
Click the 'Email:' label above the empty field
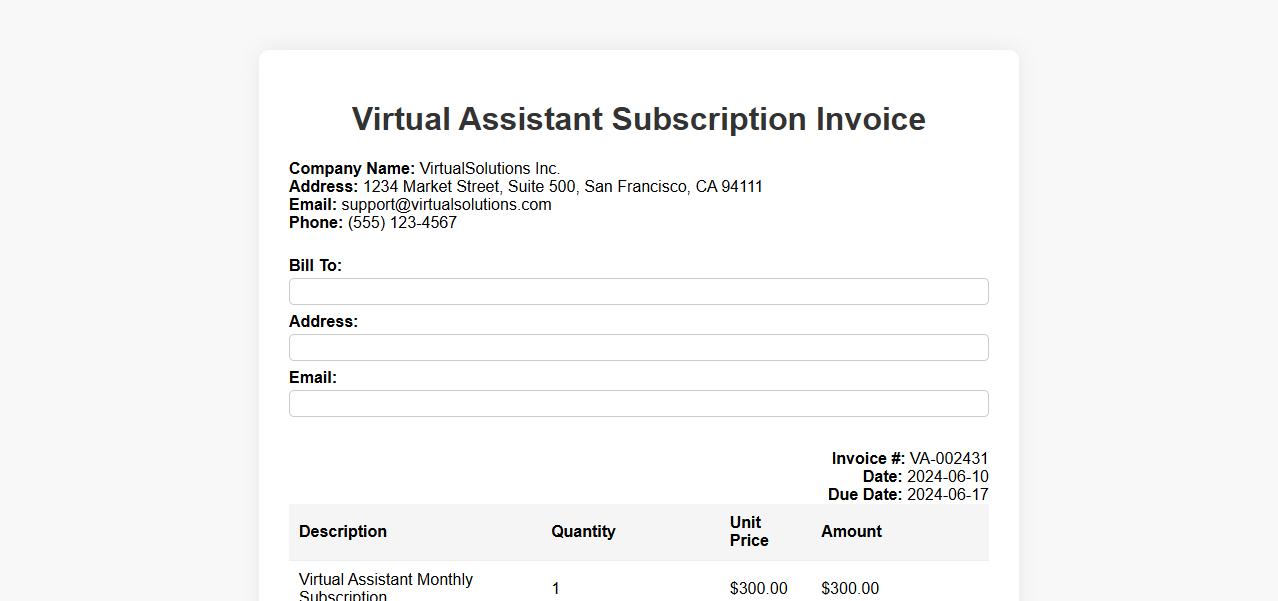tap(313, 377)
